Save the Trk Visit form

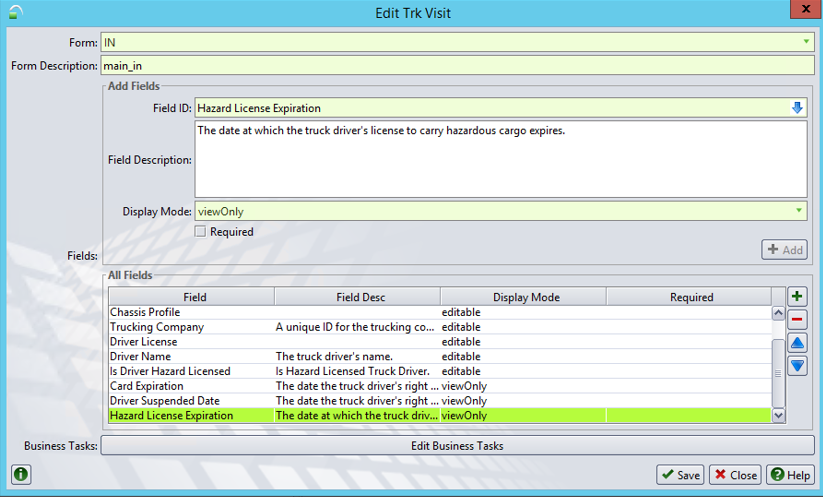(680, 475)
